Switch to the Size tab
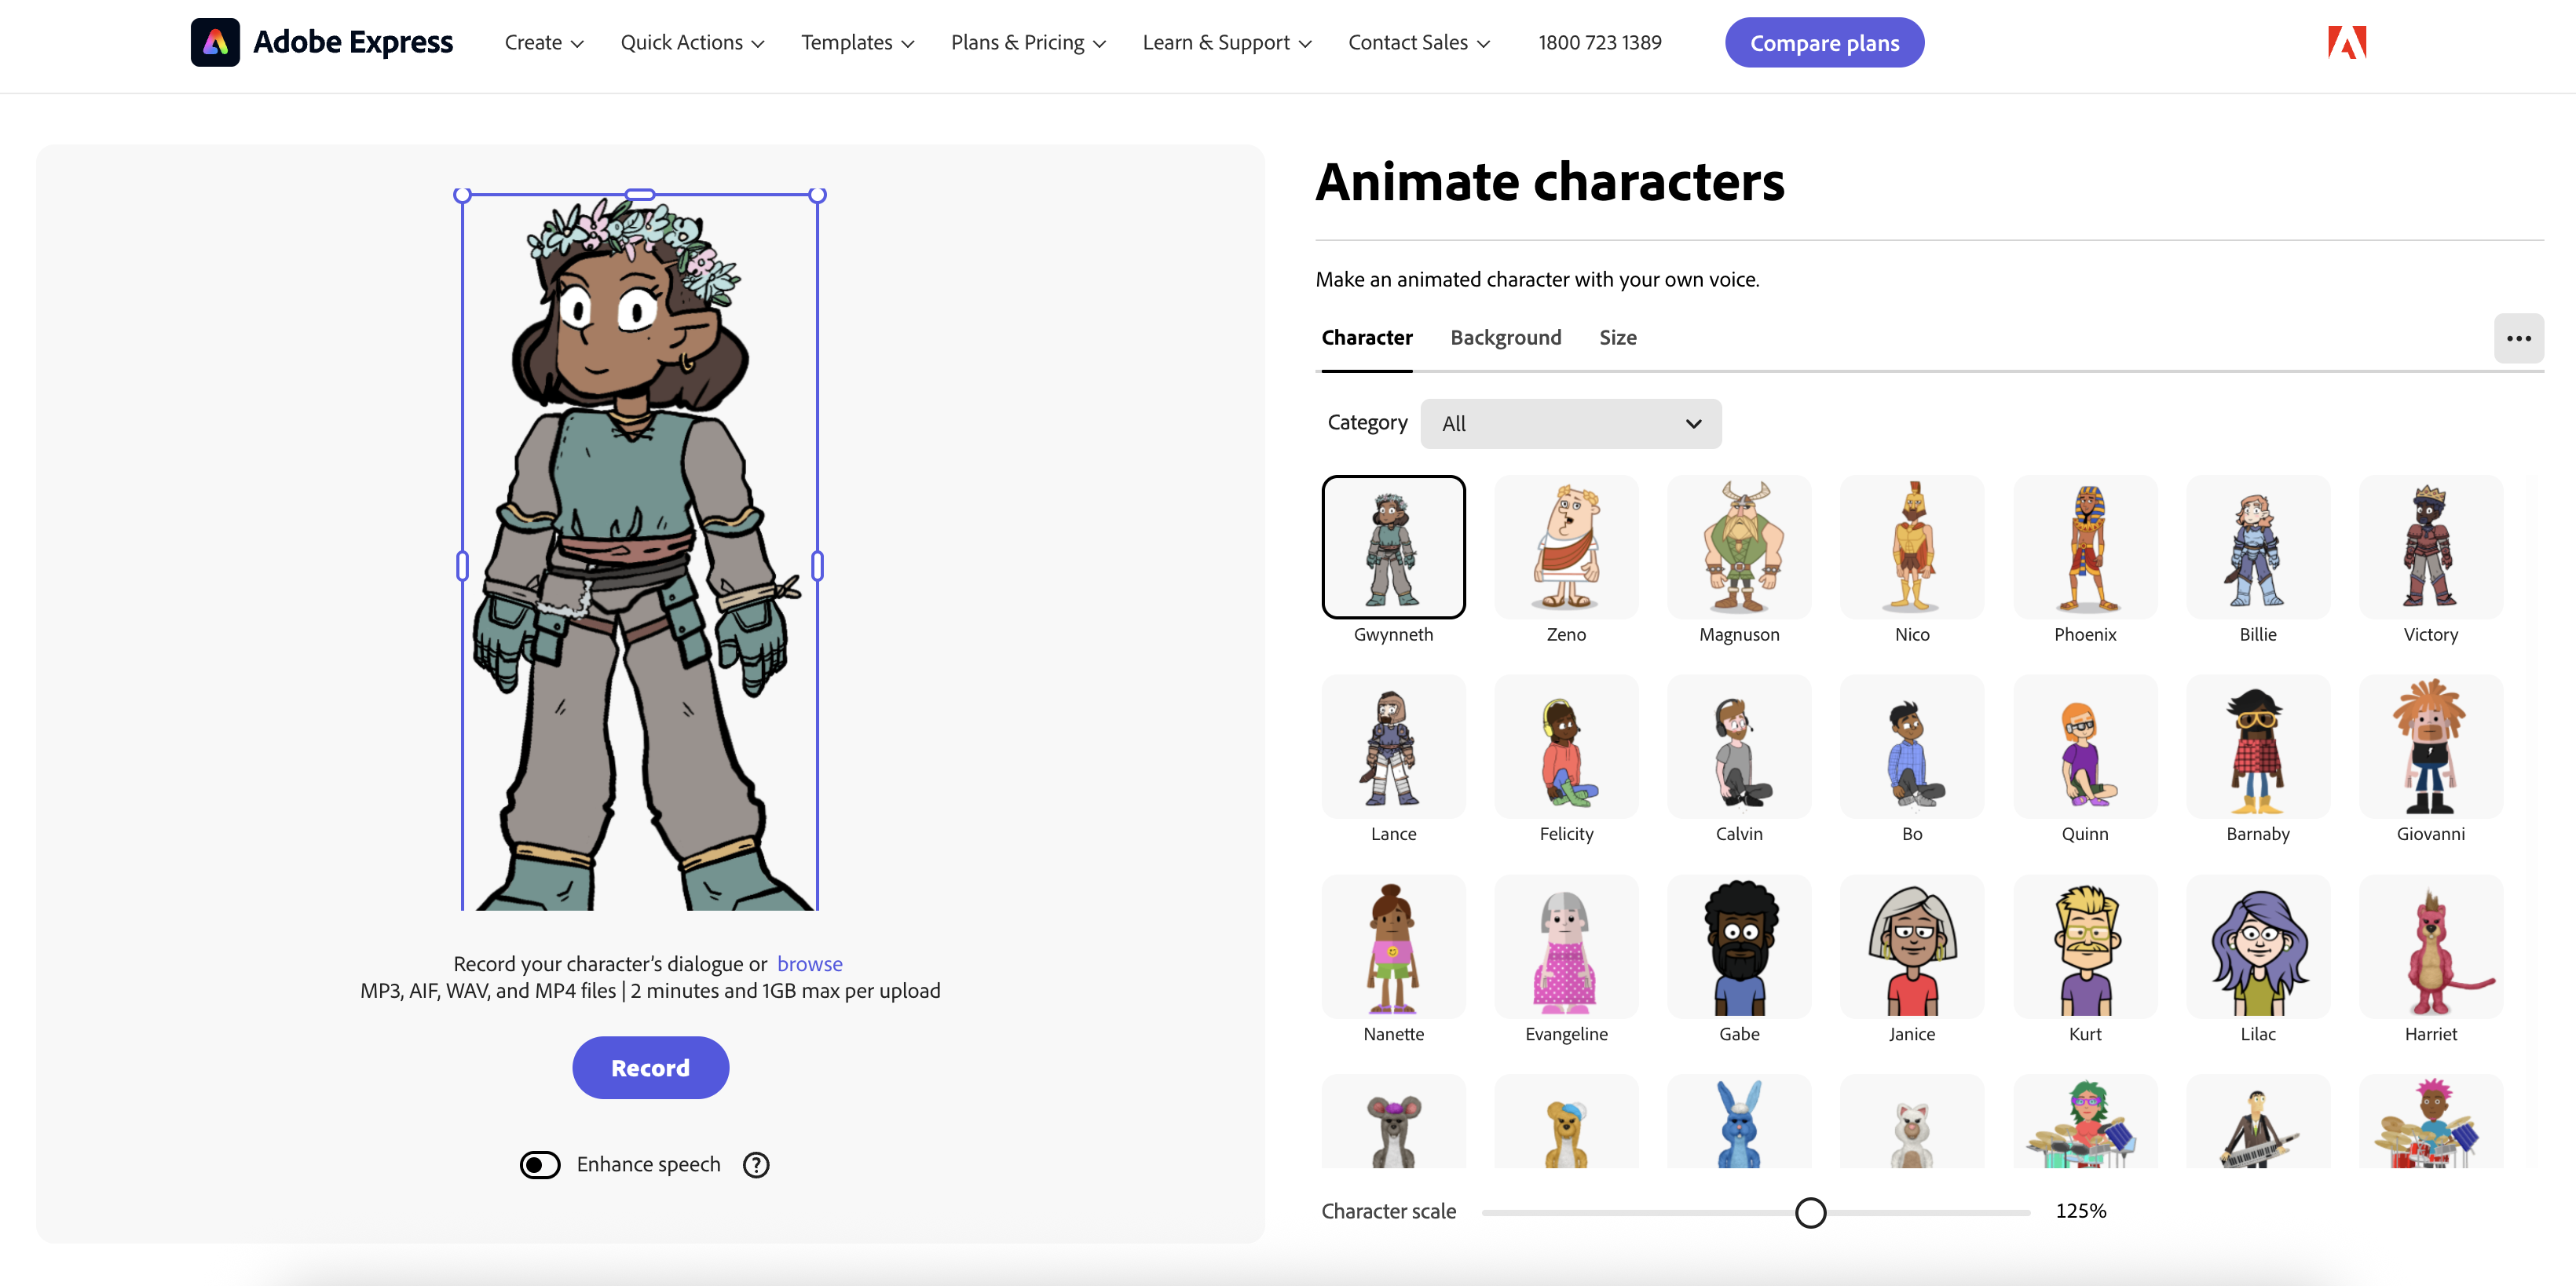This screenshot has width=2576, height=1286. coord(1617,338)
